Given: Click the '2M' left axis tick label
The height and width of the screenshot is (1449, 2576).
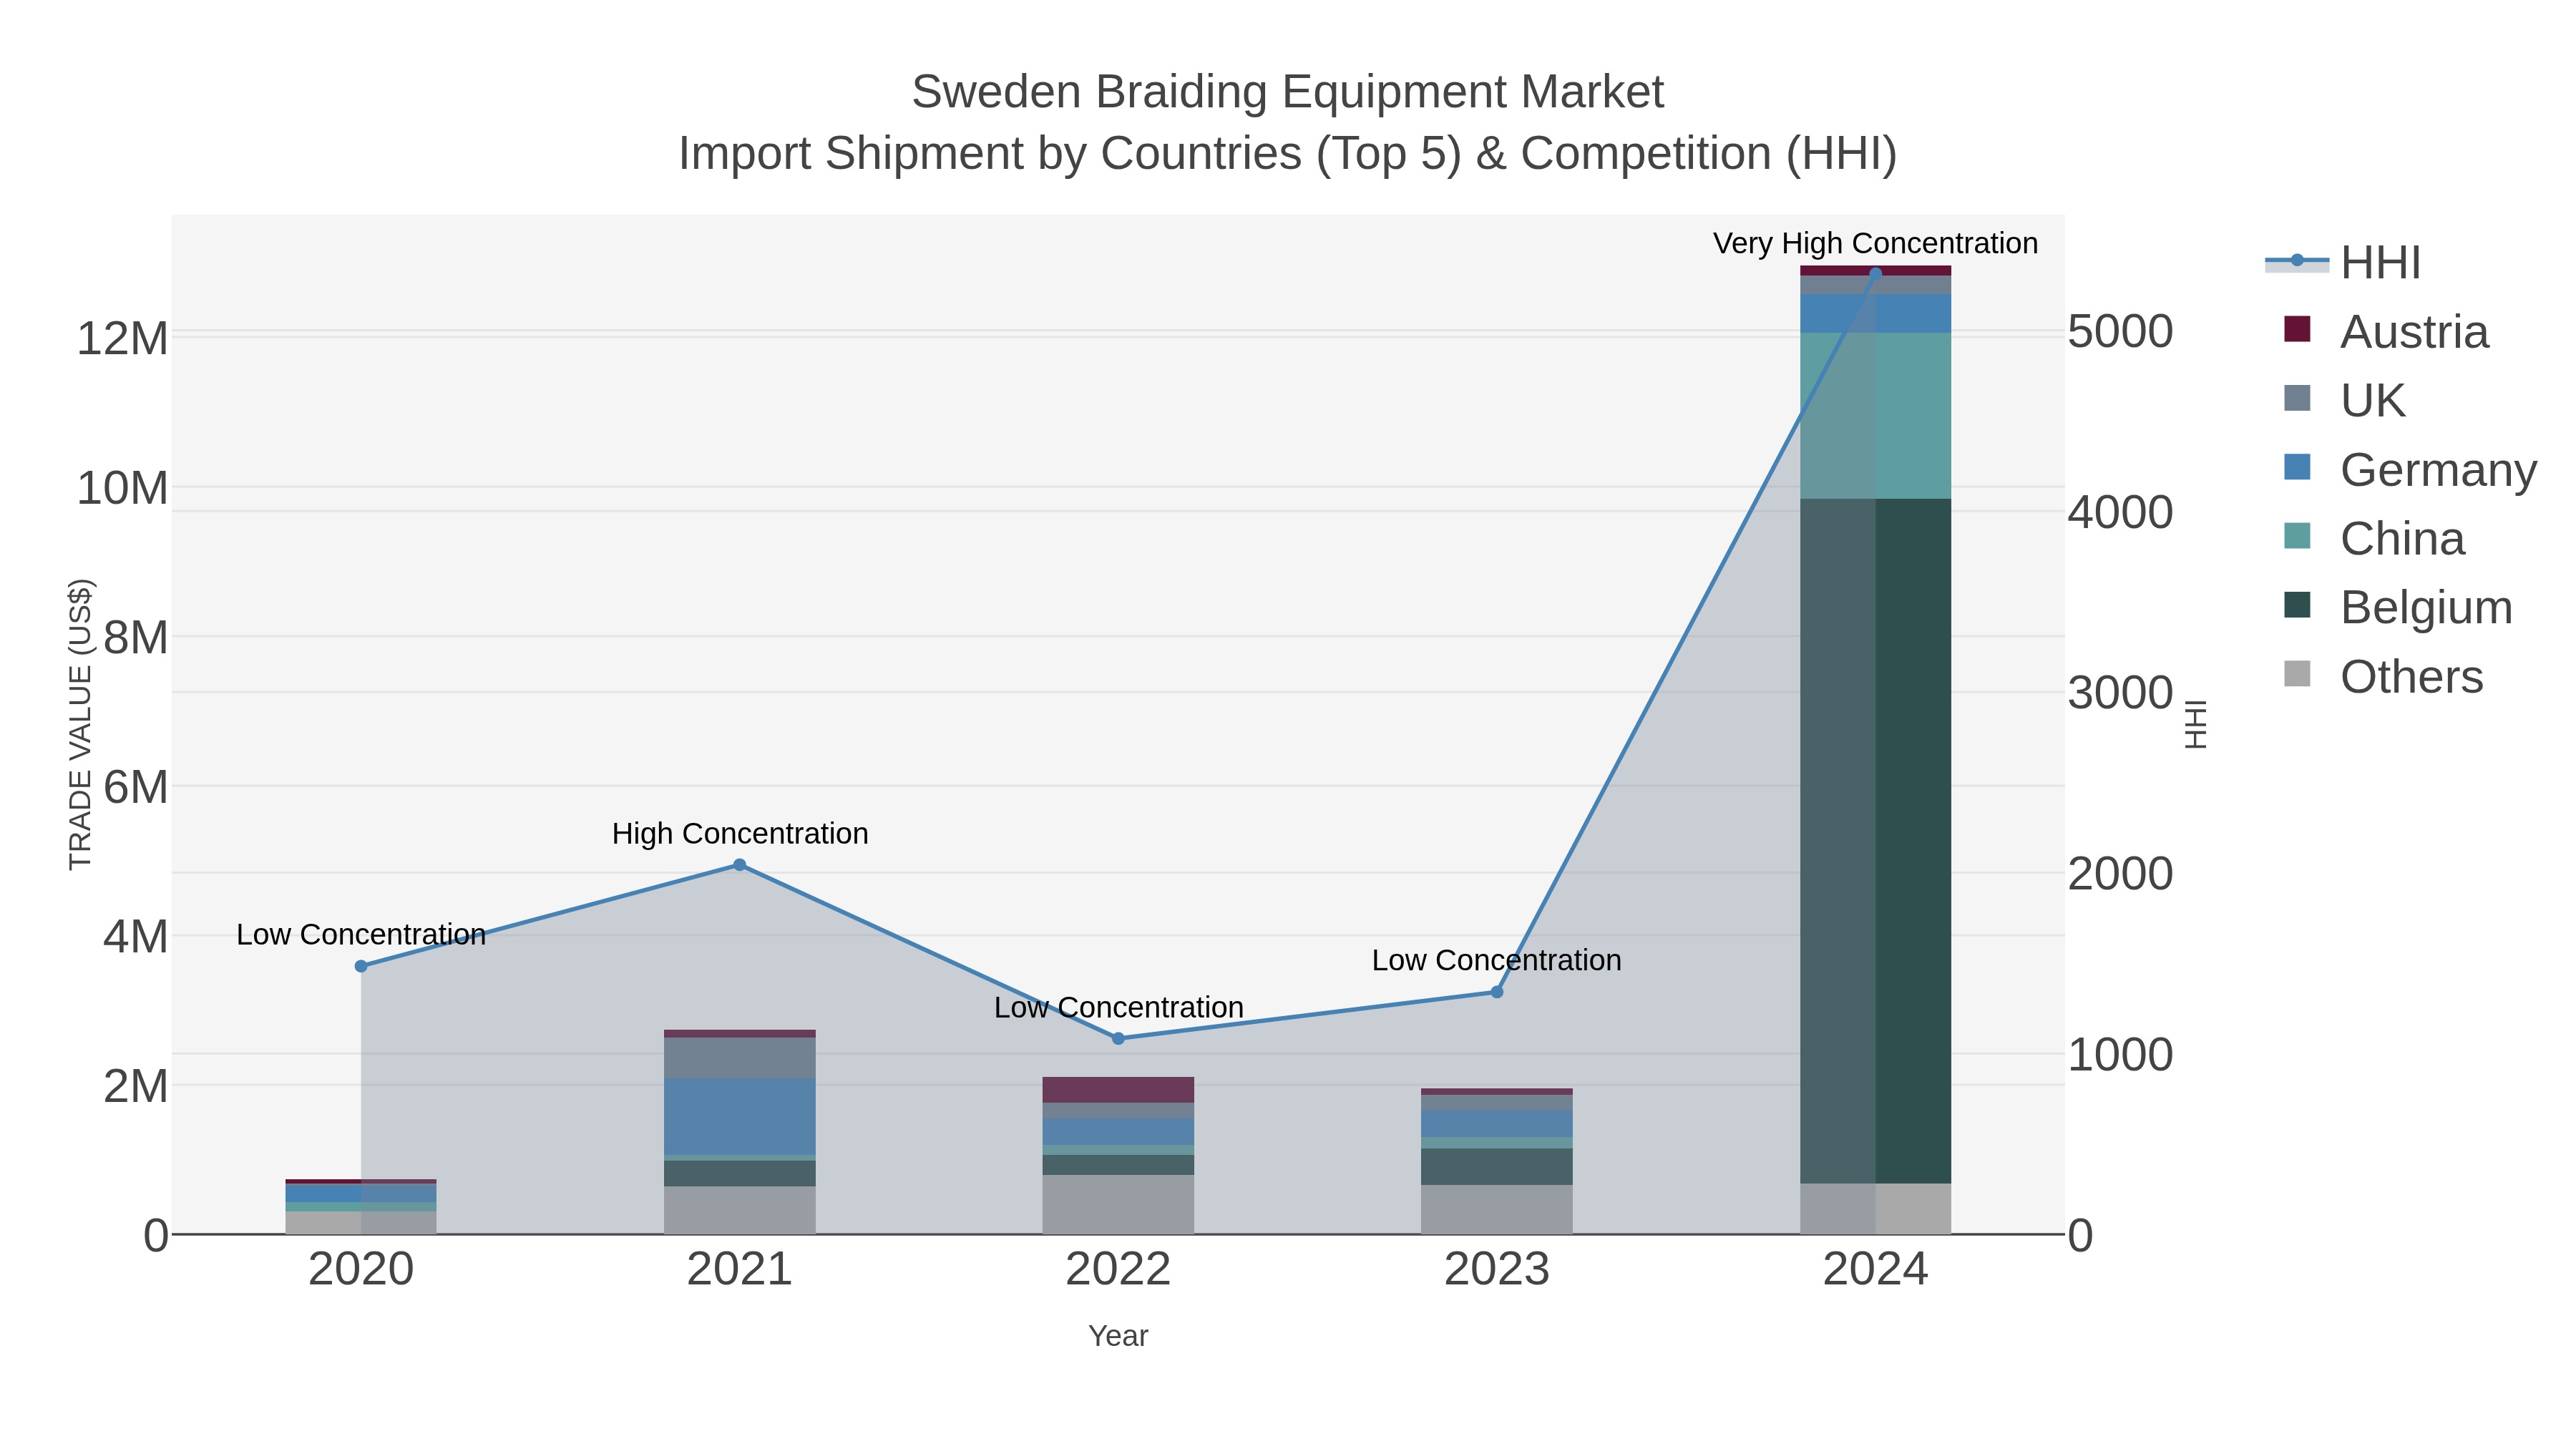Looking at the screenshot, I should point(135,1087).
